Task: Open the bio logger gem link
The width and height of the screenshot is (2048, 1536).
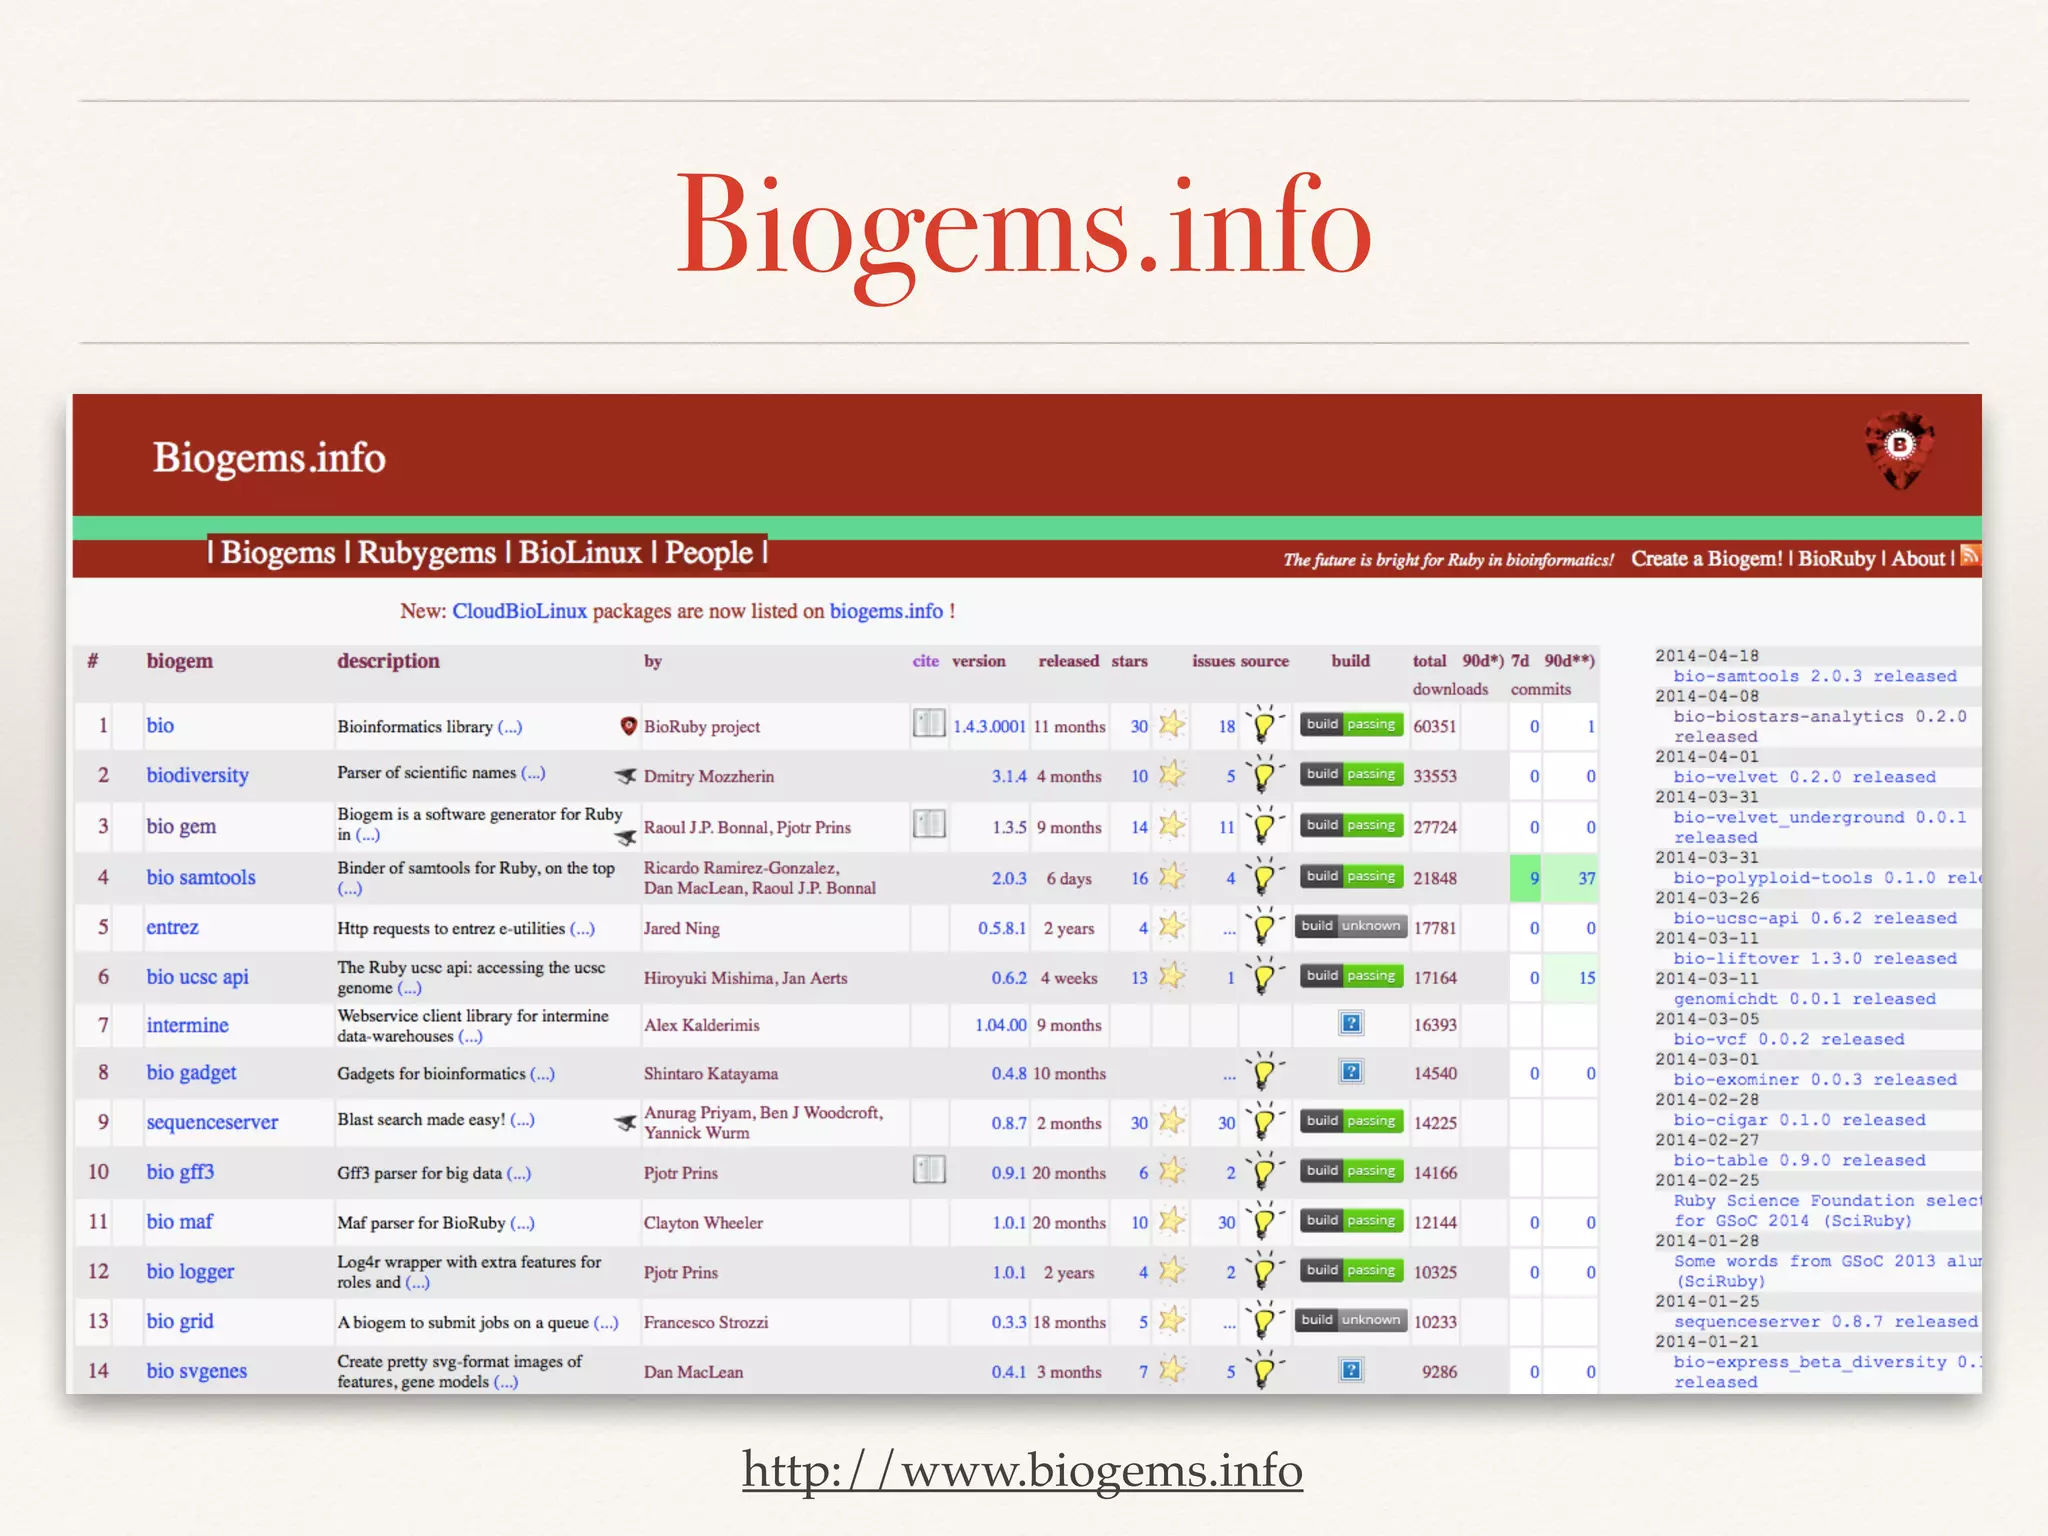Action: coord(190,1271)
